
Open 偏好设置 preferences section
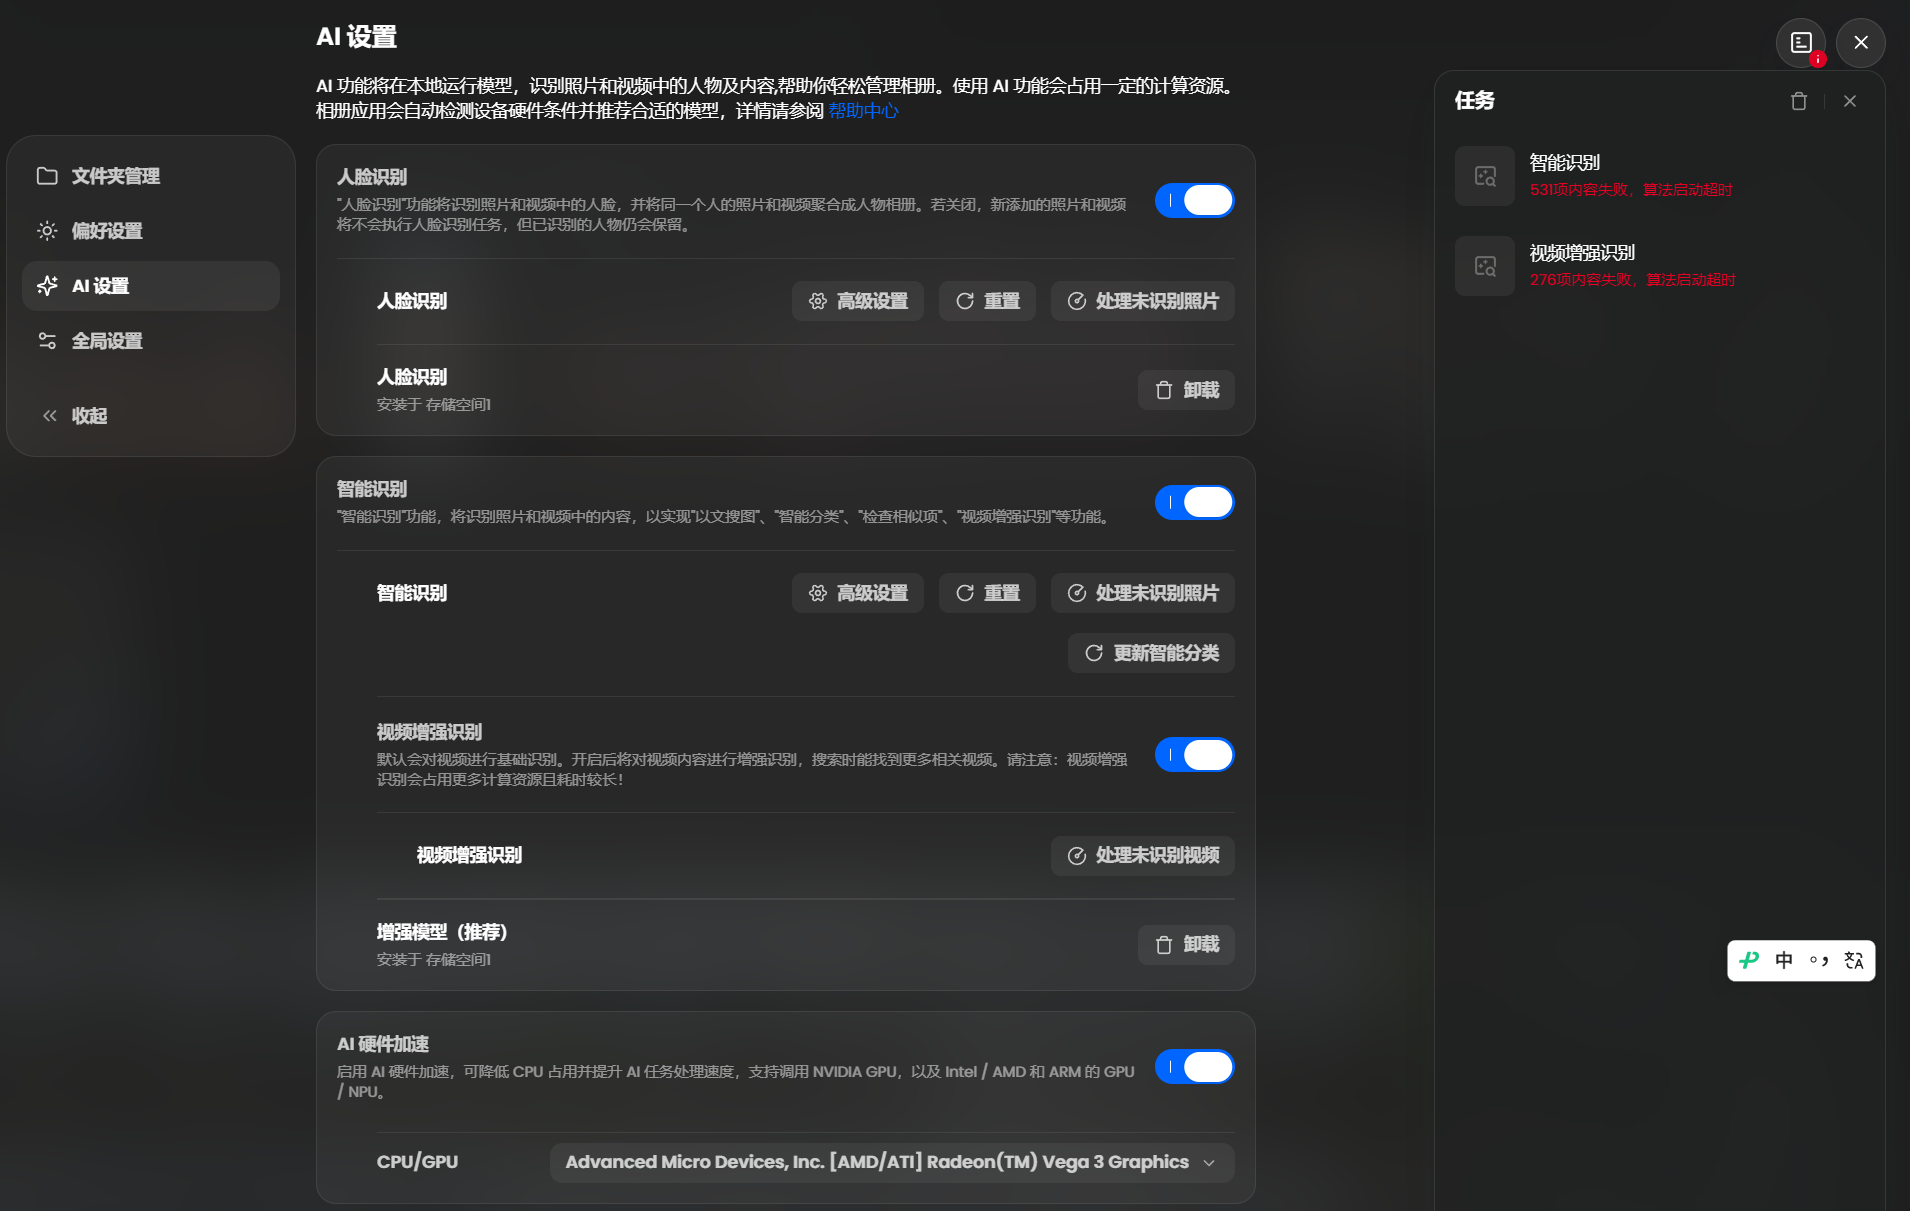pos(150,231)
